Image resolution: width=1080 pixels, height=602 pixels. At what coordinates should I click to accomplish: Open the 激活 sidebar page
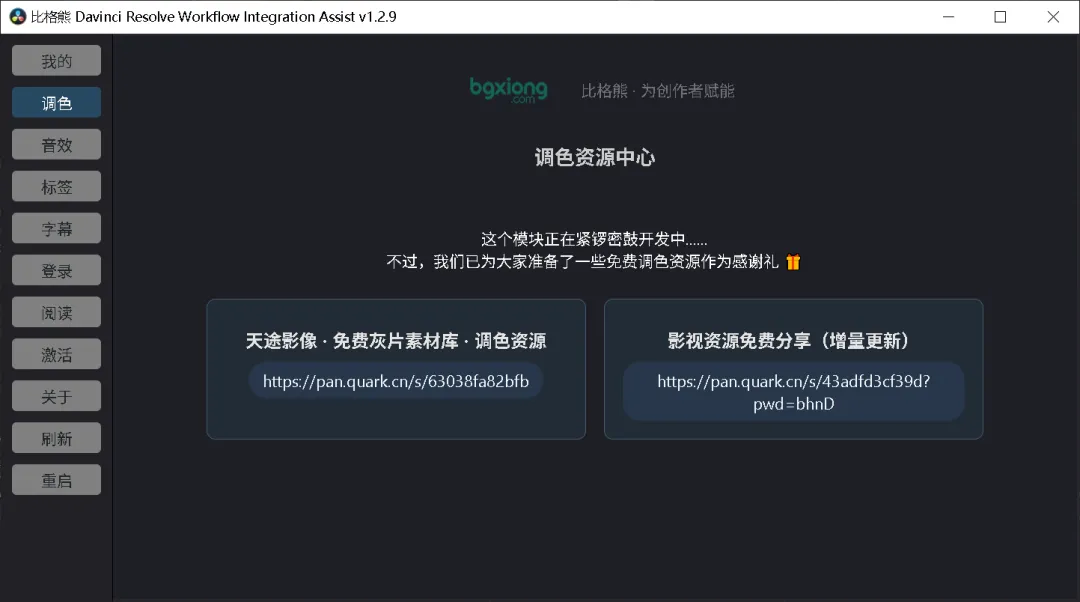point(56,355)
